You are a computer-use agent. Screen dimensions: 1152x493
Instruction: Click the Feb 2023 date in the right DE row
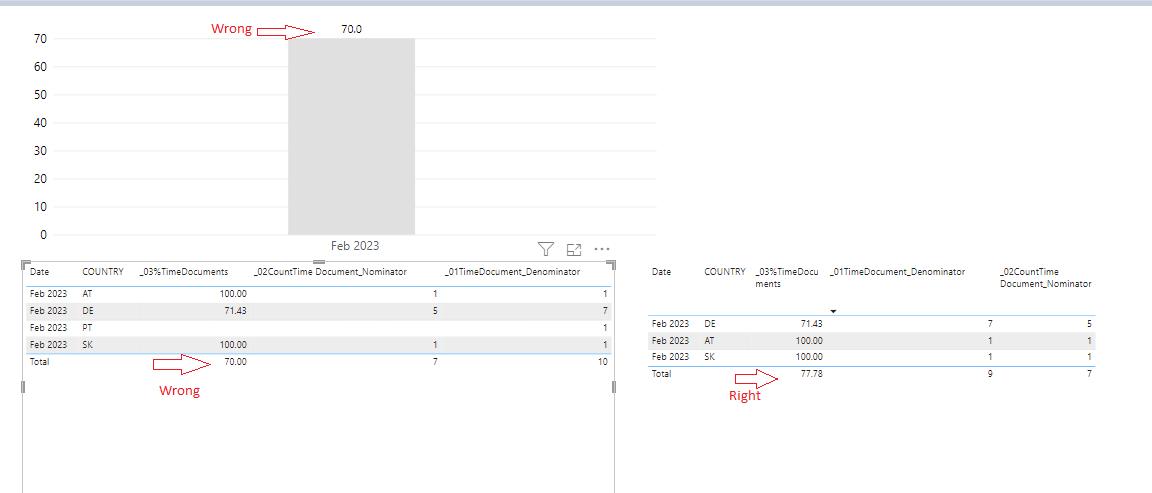click(x=670, y=323)
